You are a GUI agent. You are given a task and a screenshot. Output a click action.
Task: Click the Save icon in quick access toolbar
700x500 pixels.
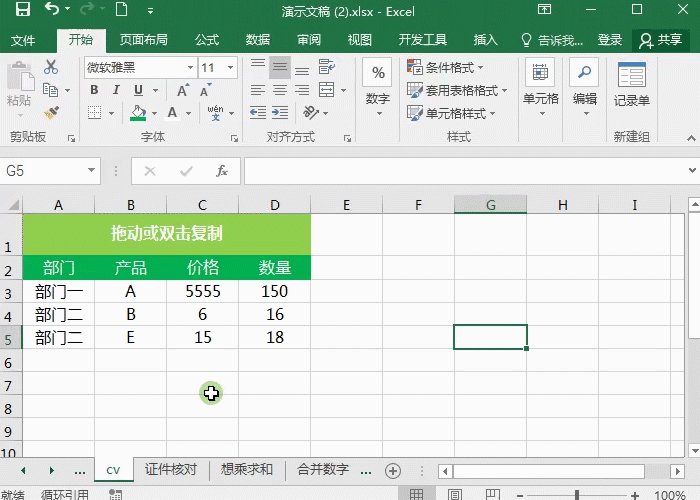pos(23,9)
